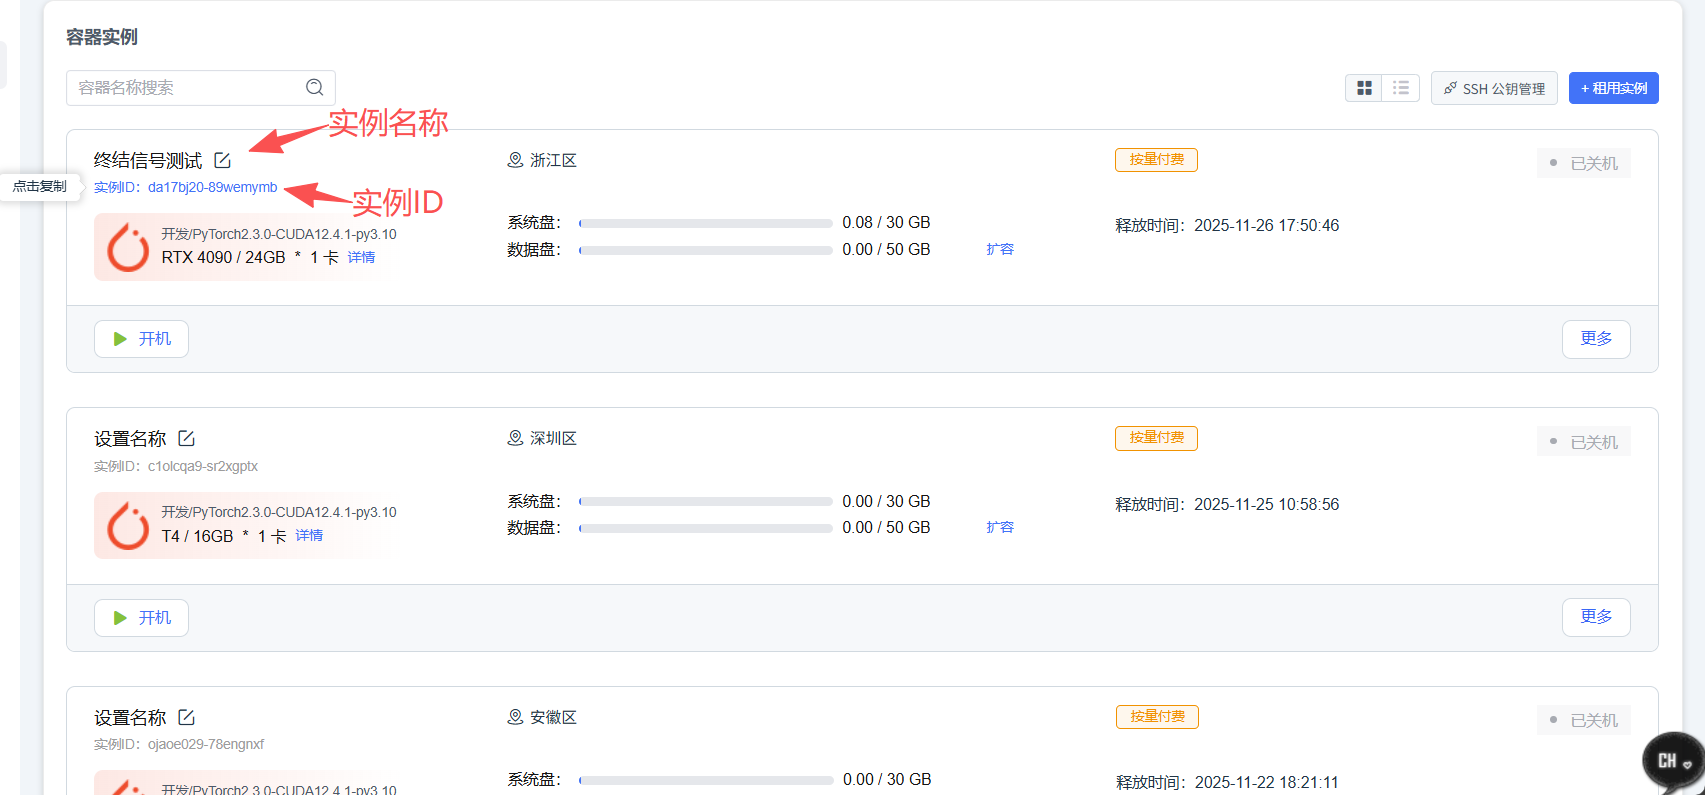The height and width of the screenshot is (795, 1705).
Task: Open 详情 for the T4 16GB instance
Action: tap(309, 536)
